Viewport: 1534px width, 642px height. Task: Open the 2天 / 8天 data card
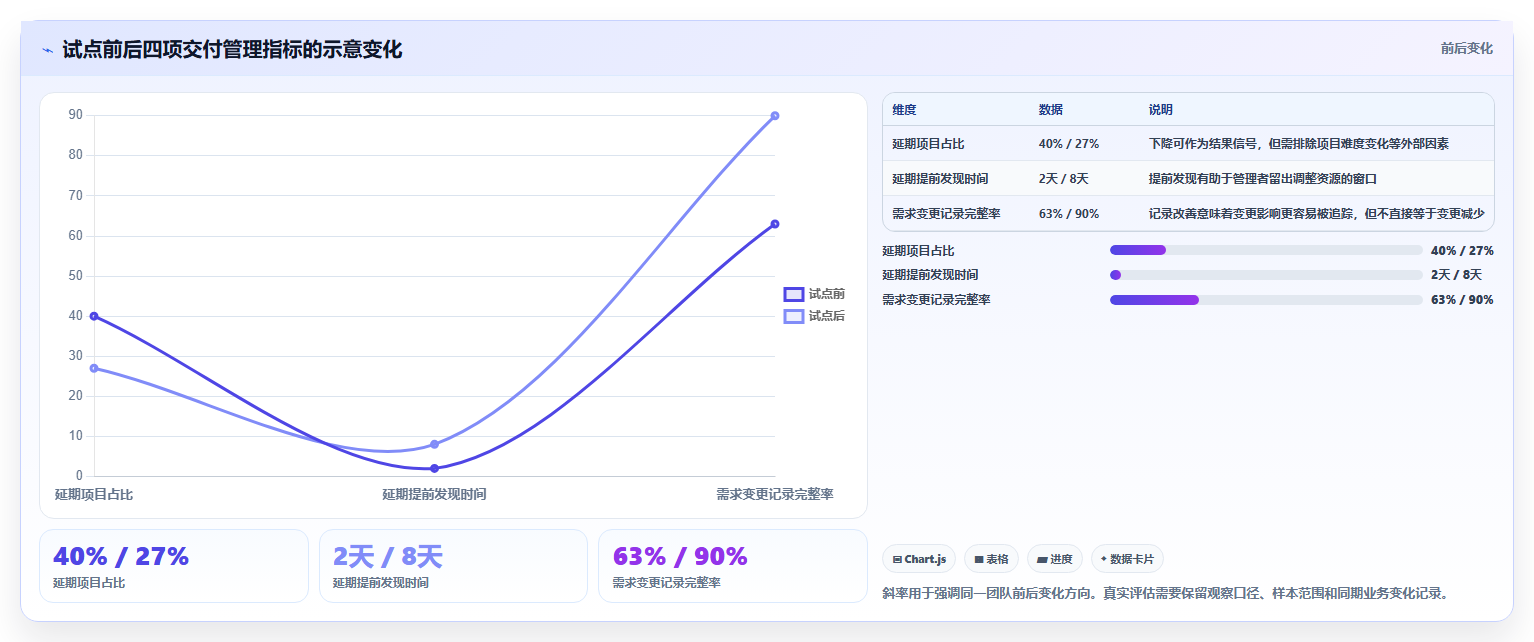(453, 566)
